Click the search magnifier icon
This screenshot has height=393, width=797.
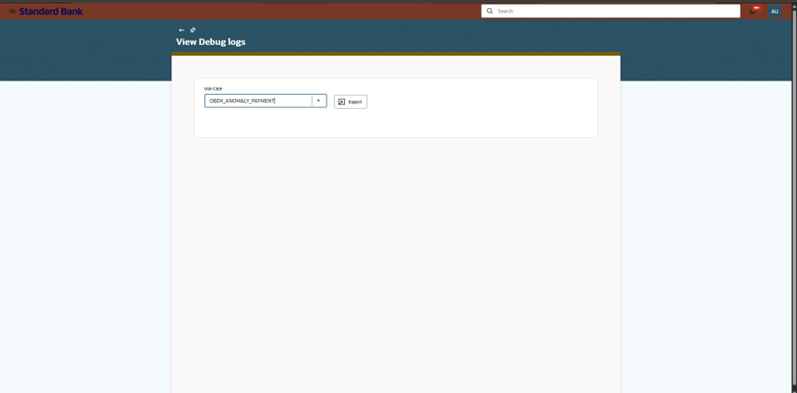490,11
